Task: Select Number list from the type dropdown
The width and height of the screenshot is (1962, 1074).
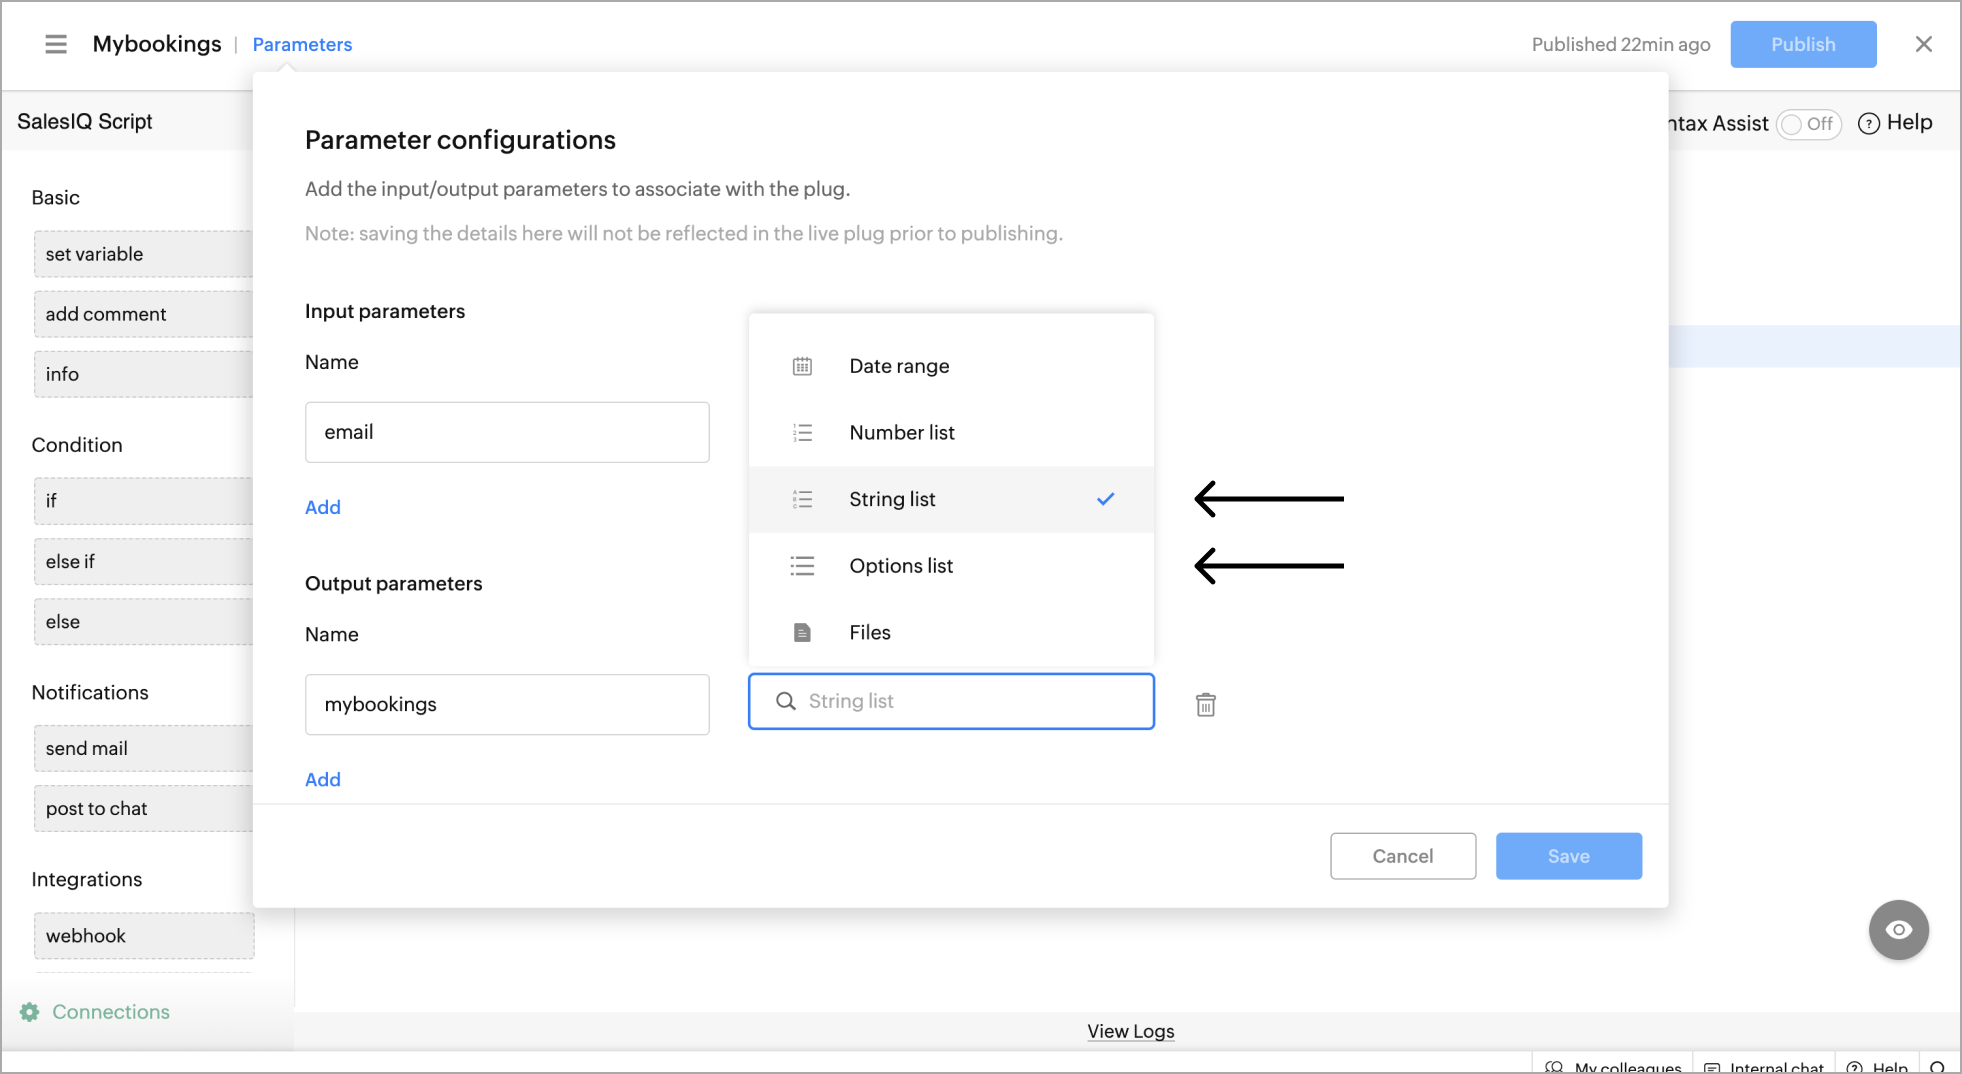Action: pyautogui.click(x=901, y=432)
